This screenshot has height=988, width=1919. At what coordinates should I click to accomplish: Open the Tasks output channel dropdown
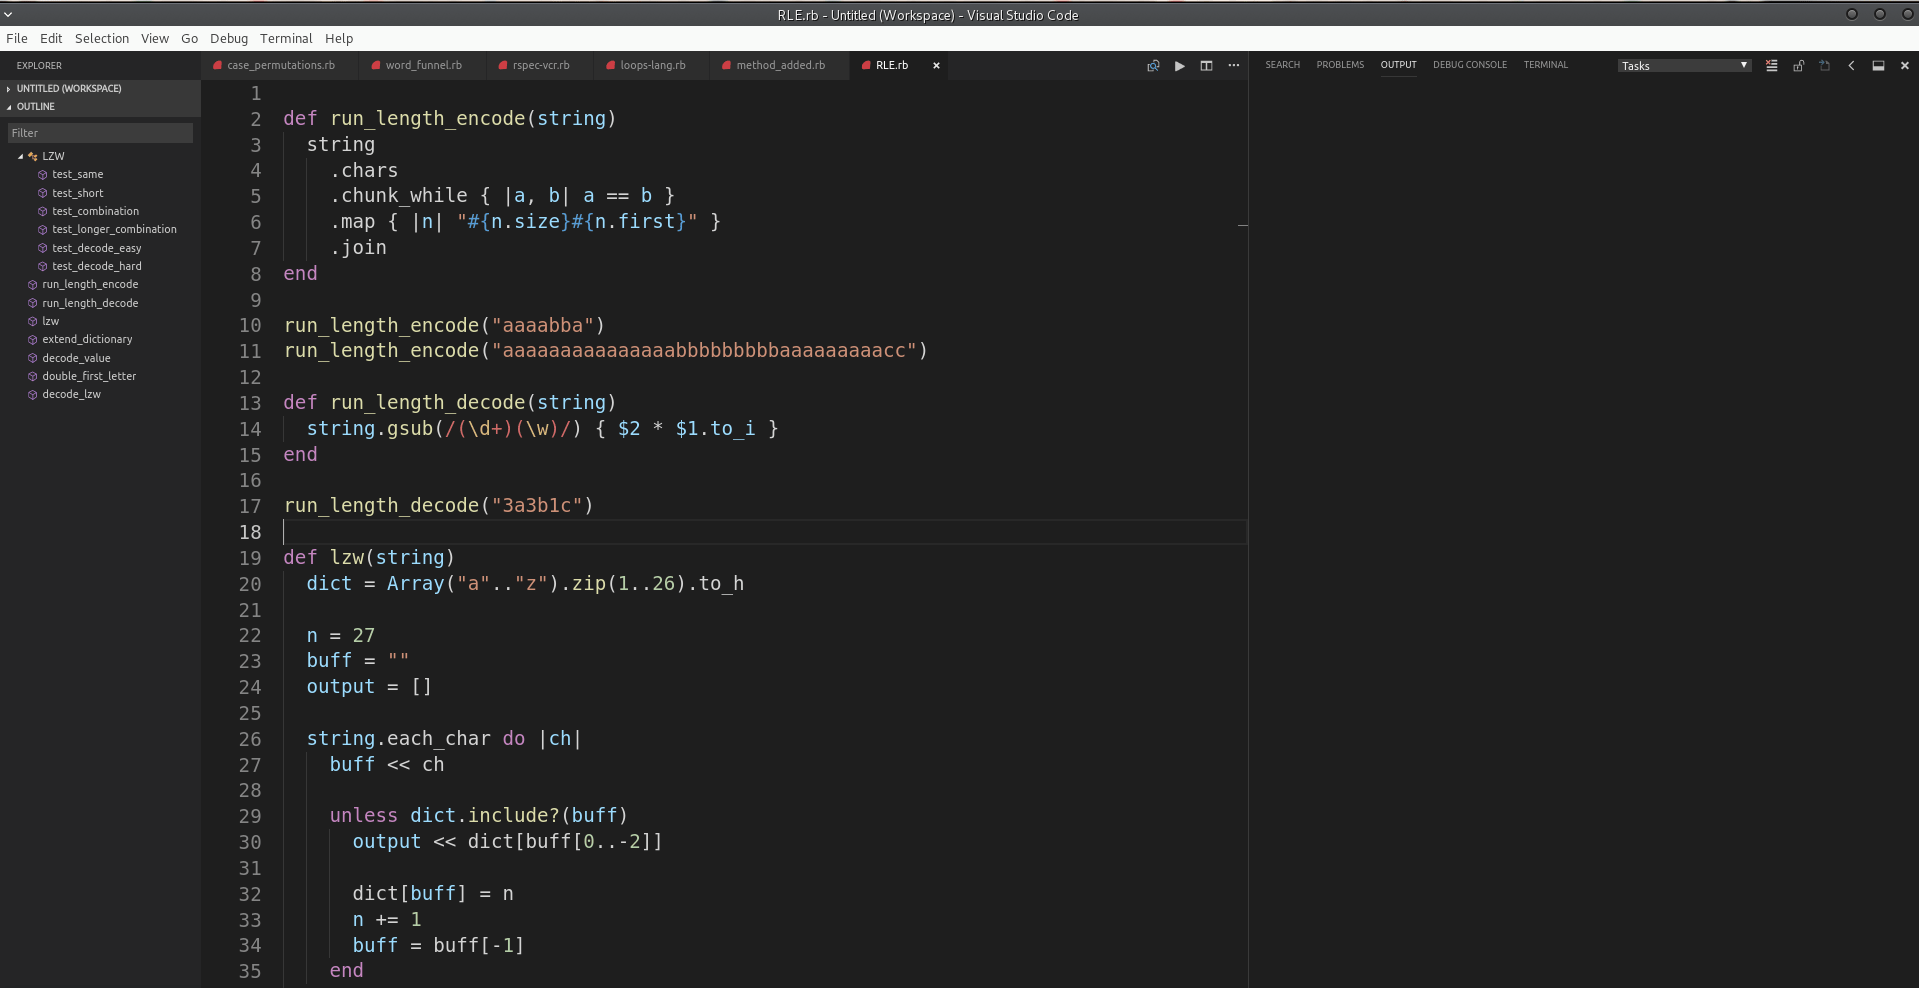(x=1683, y=66)
